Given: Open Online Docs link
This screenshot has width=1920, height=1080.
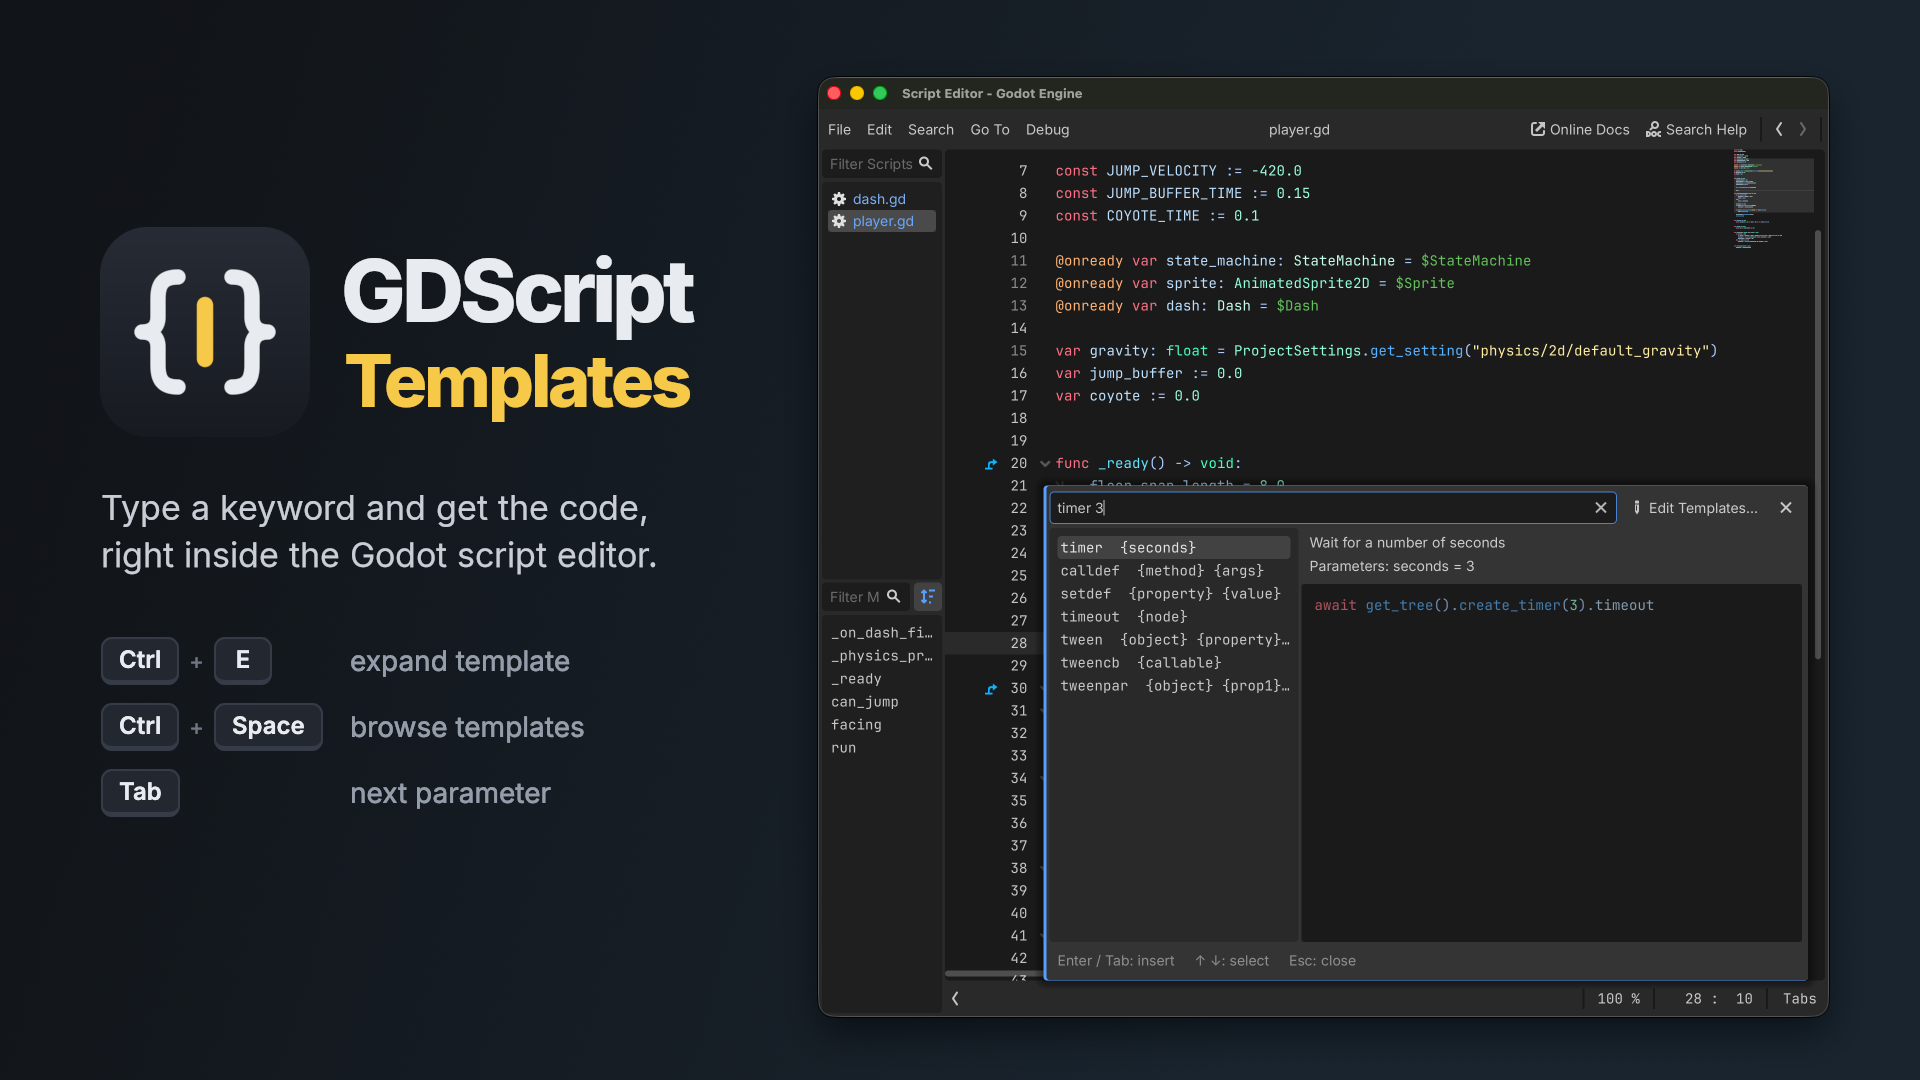Looking at the screenshot, I should click(1580, 130).
